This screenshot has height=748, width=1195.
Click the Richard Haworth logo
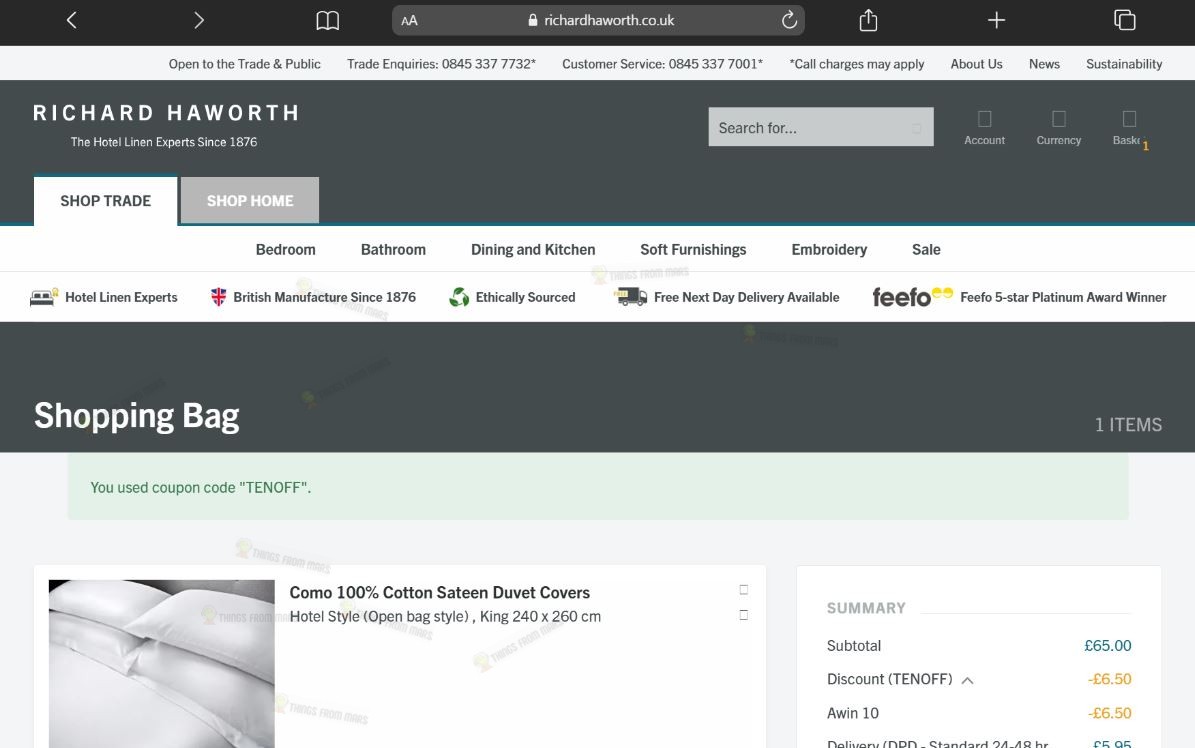165,124
